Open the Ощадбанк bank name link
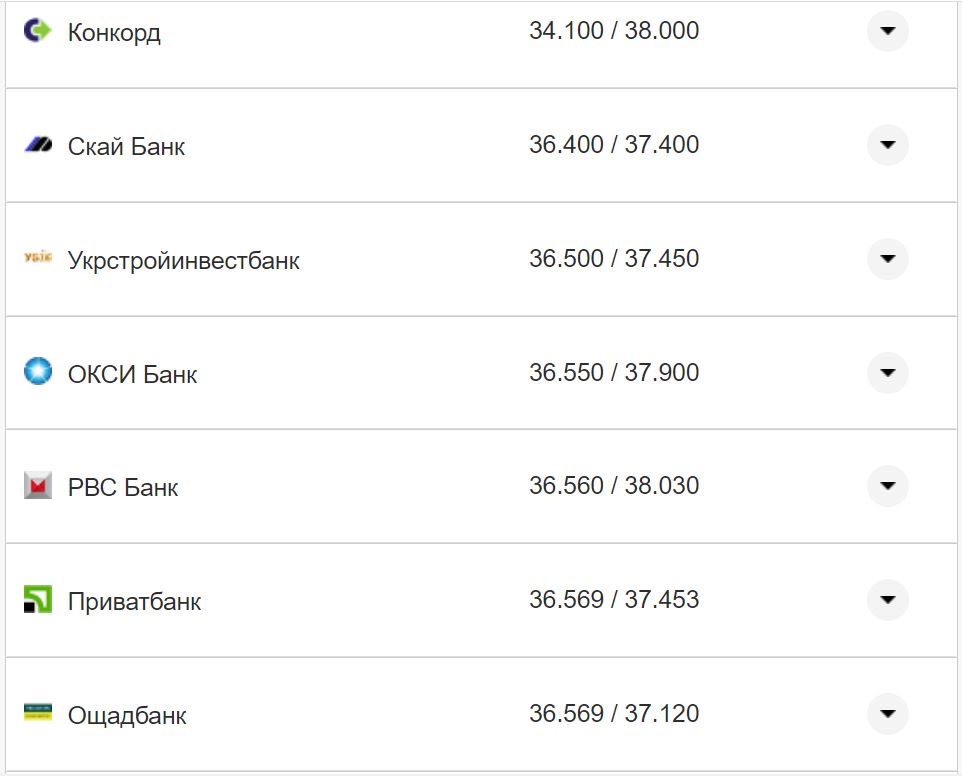 [127, 716]
